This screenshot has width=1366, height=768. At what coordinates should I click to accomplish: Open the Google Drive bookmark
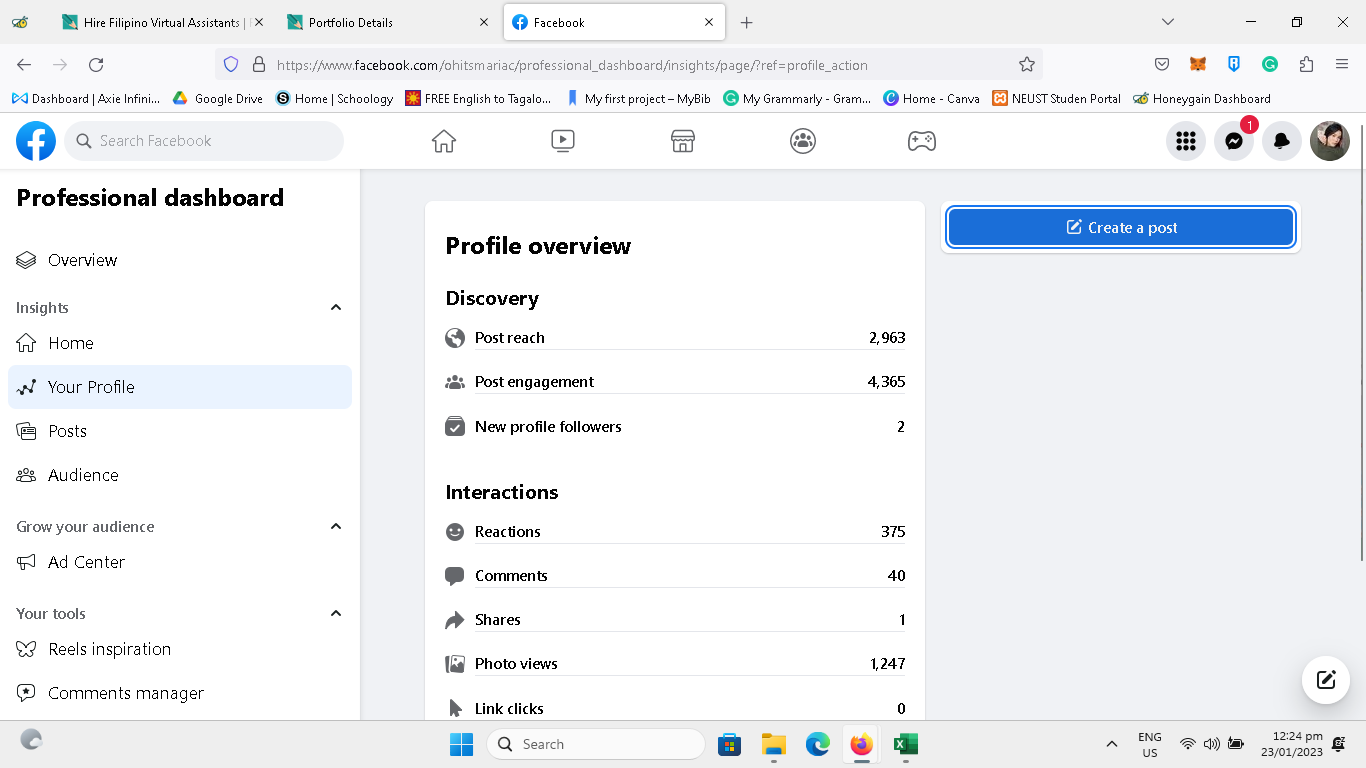point(218,99)
